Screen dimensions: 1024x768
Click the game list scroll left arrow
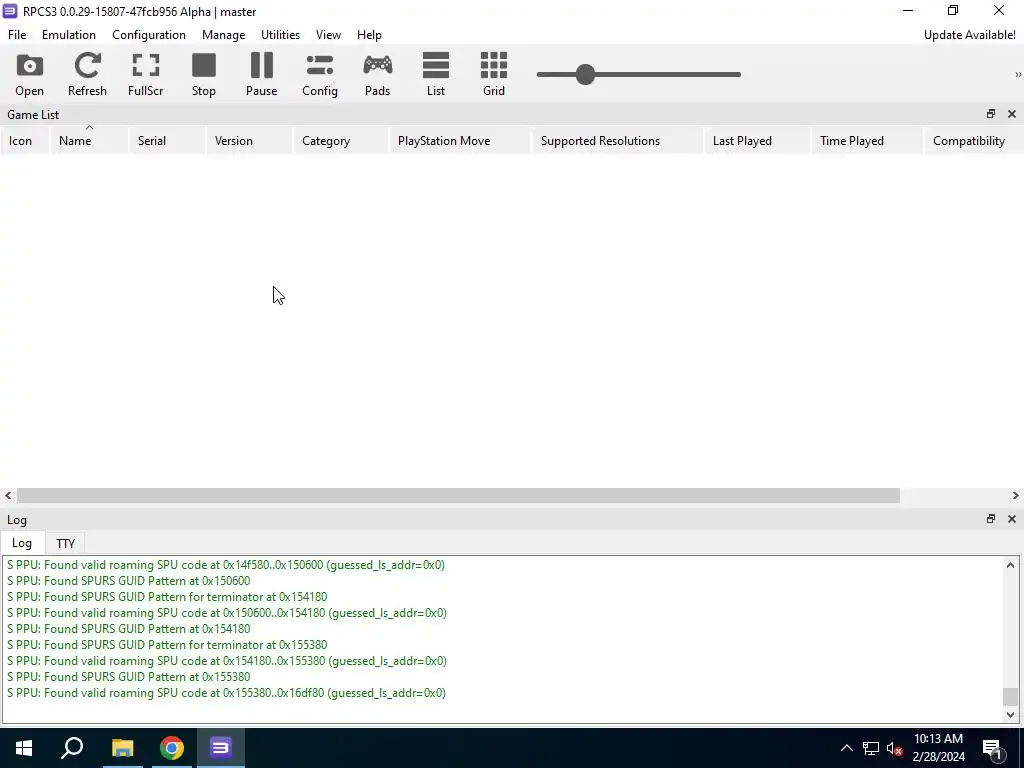pyautogui.click(x=8, y=496)
